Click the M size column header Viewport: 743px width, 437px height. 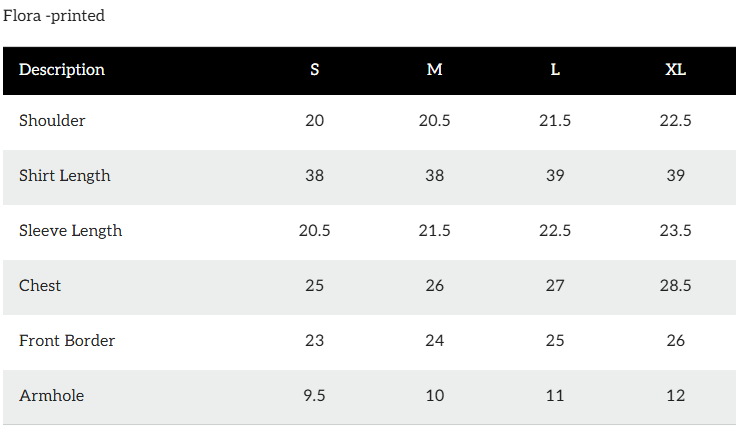(435, 70)
